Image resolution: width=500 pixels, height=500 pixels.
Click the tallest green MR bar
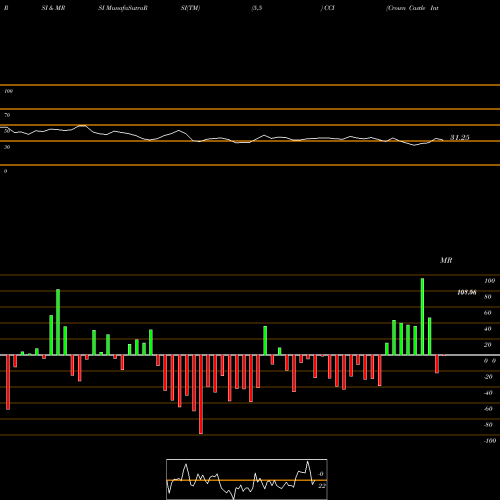point(422,317)
